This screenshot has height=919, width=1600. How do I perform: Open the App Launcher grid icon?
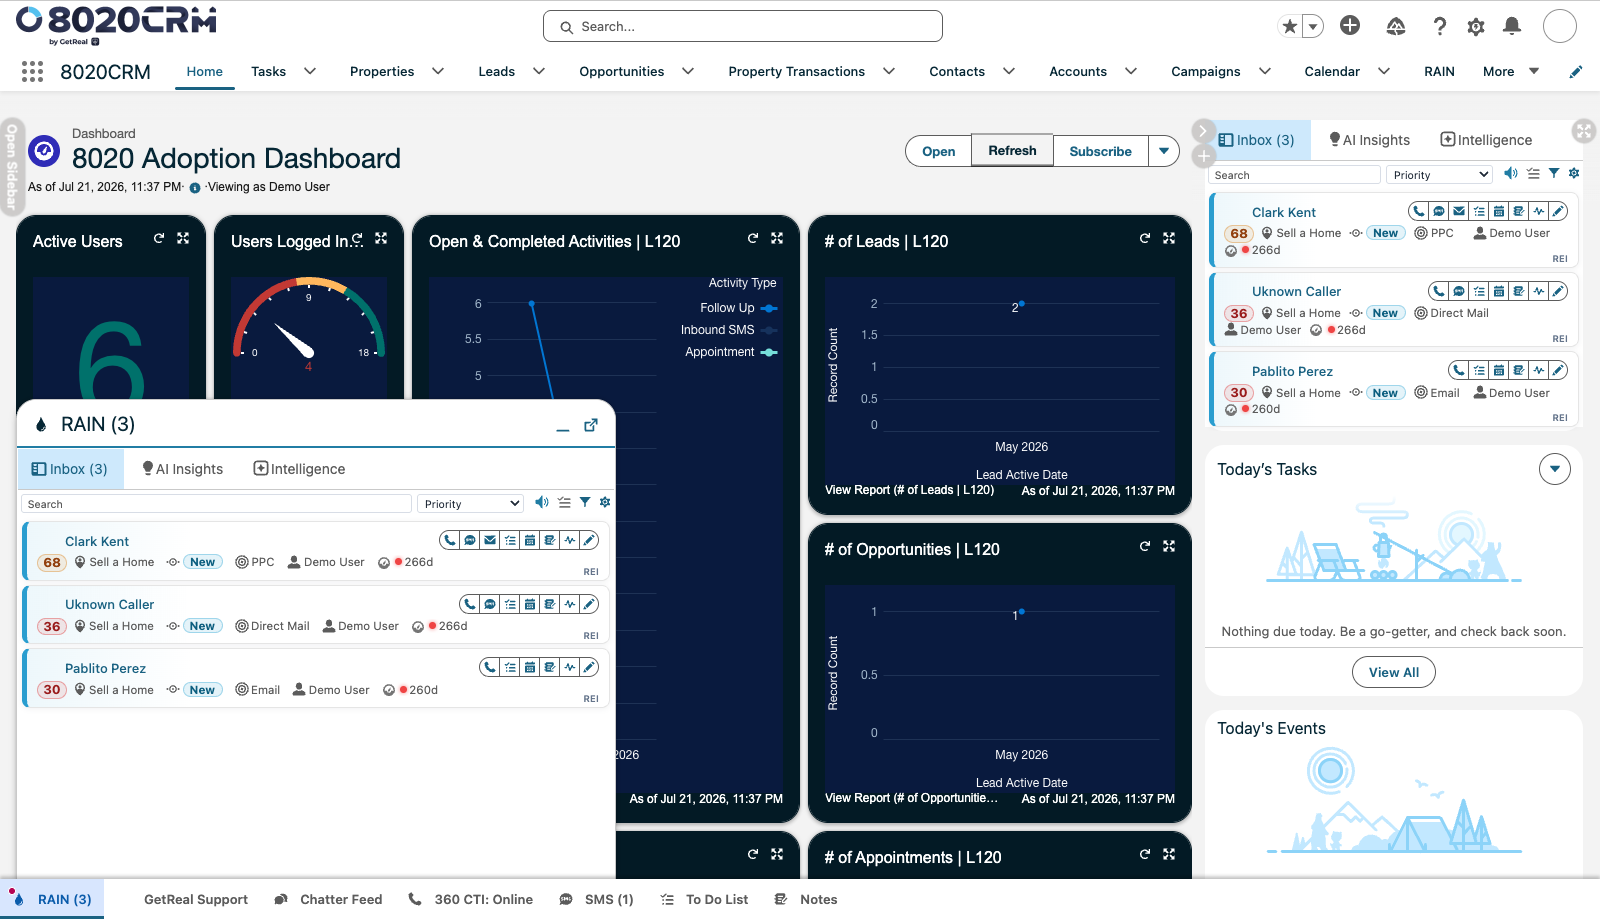point(32,71)
